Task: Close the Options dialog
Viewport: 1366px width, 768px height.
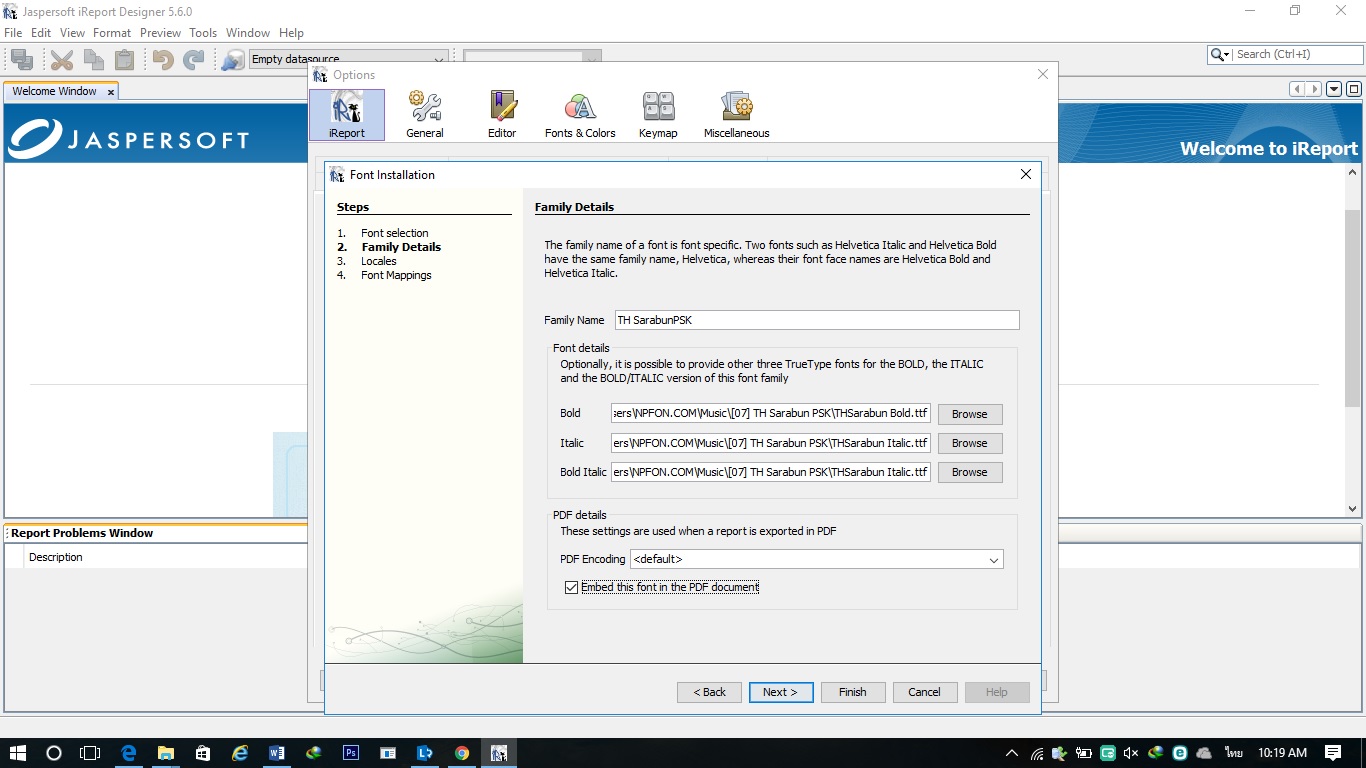Action: tap(1043, 74)
